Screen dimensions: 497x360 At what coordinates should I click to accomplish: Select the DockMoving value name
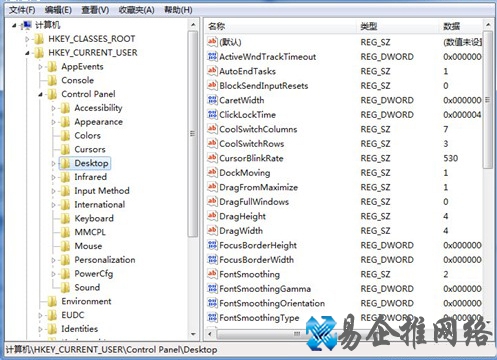(x=245, y=173)
